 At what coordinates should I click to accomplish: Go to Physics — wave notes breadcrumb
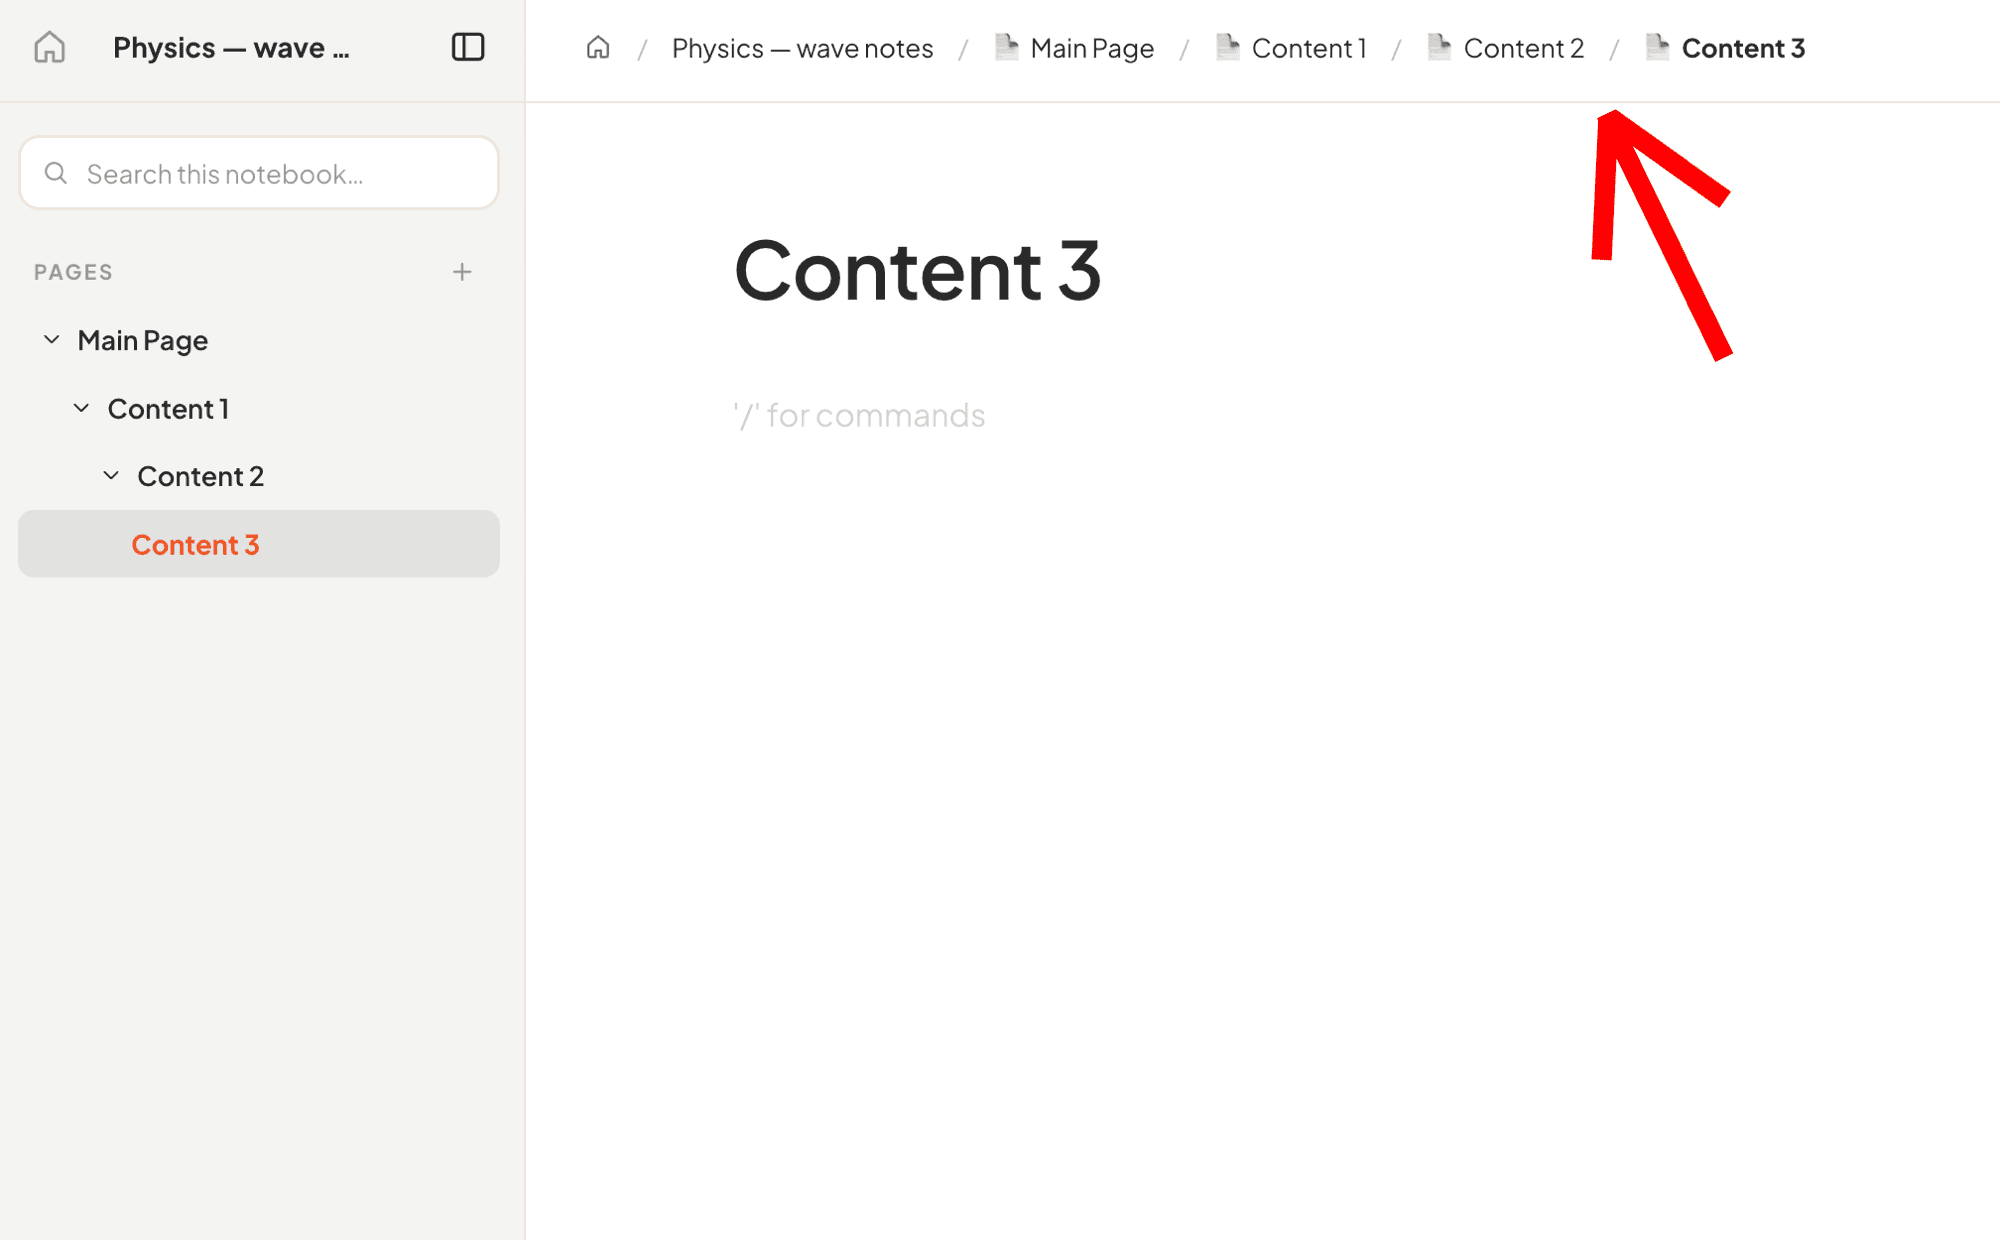pos(802,48)
